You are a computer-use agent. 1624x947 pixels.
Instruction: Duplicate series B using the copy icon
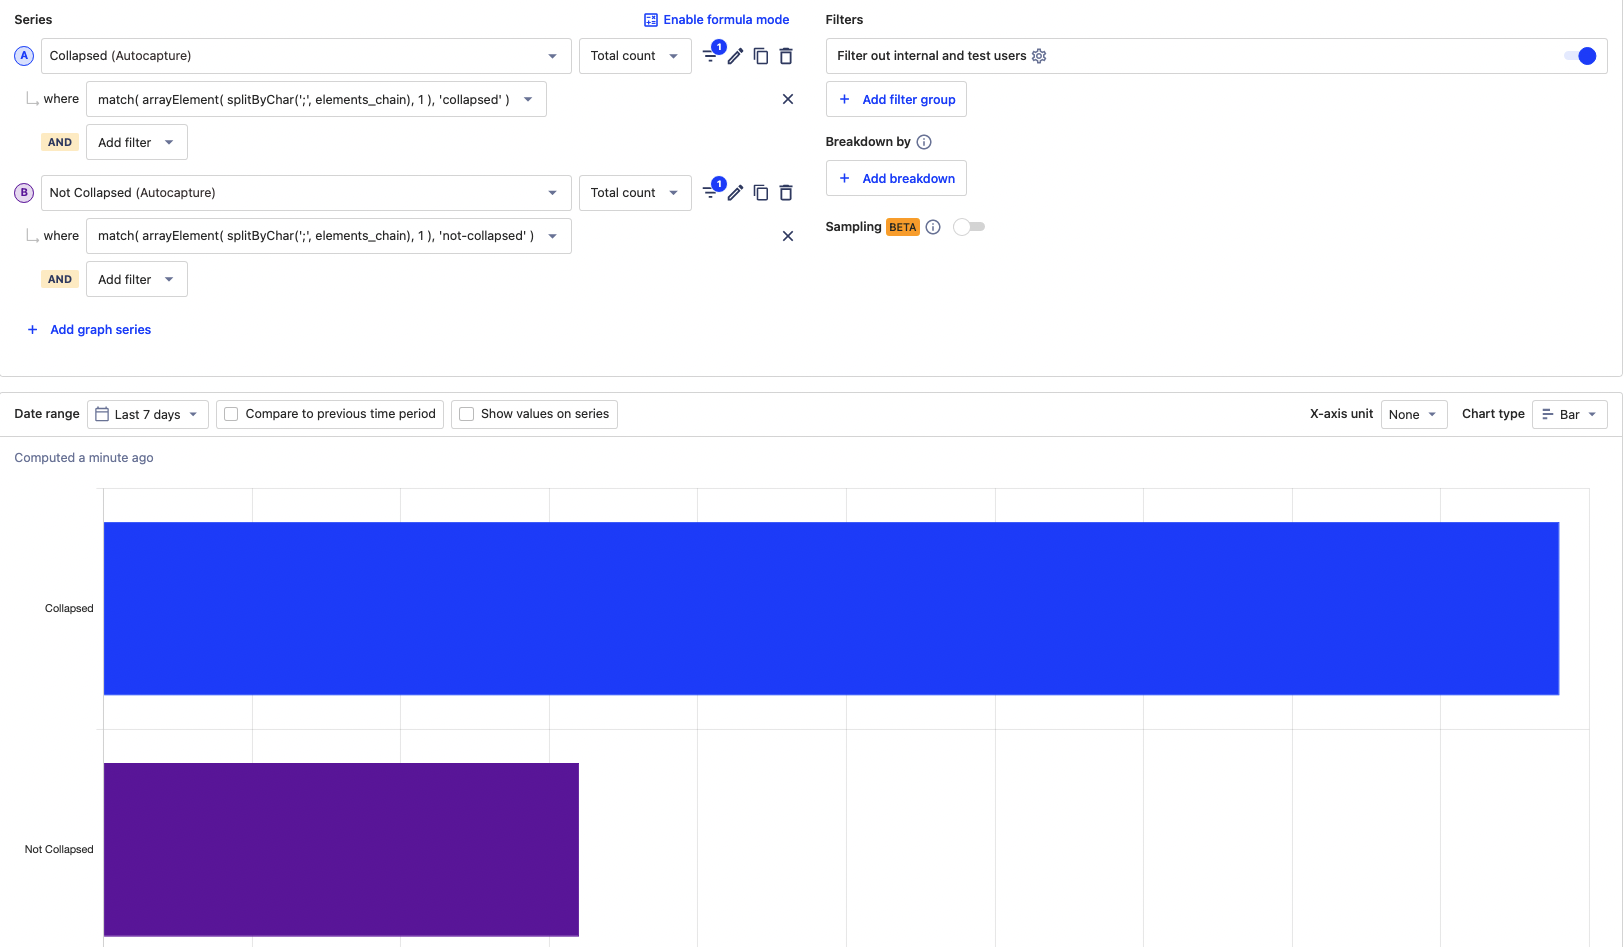point(761,193)
